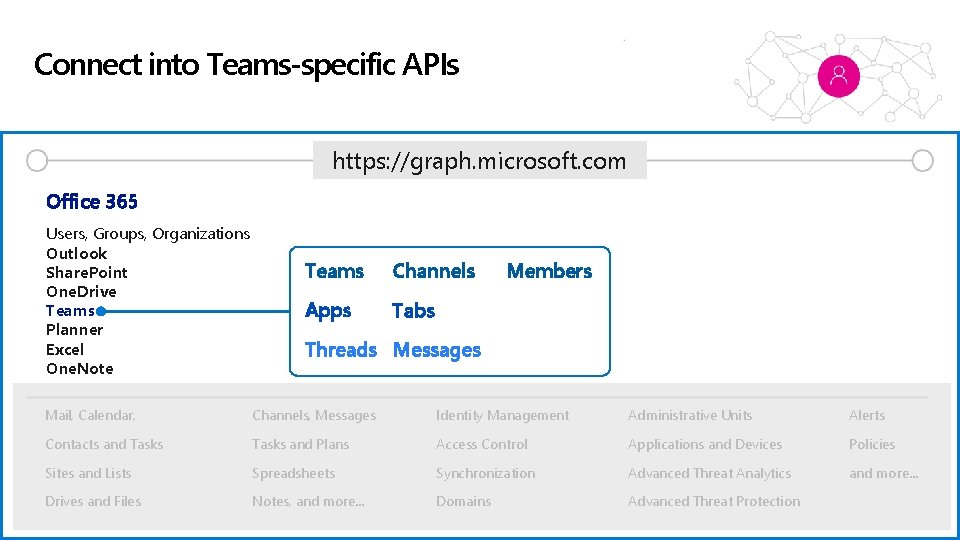Viewport: 960px width, 540px height.
Task: Click the pink user avatar icon
Action: (839, 76)
